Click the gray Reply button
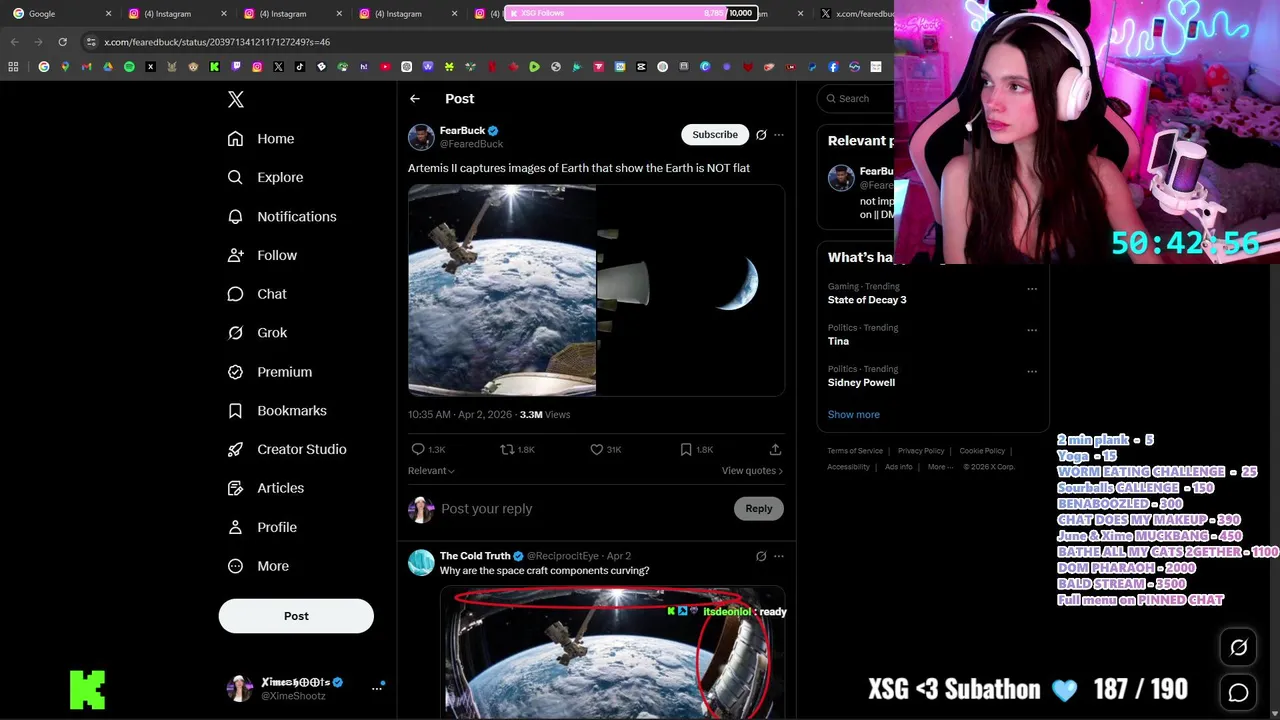Viewport: 1280px width, 720px height. (759, 509)
